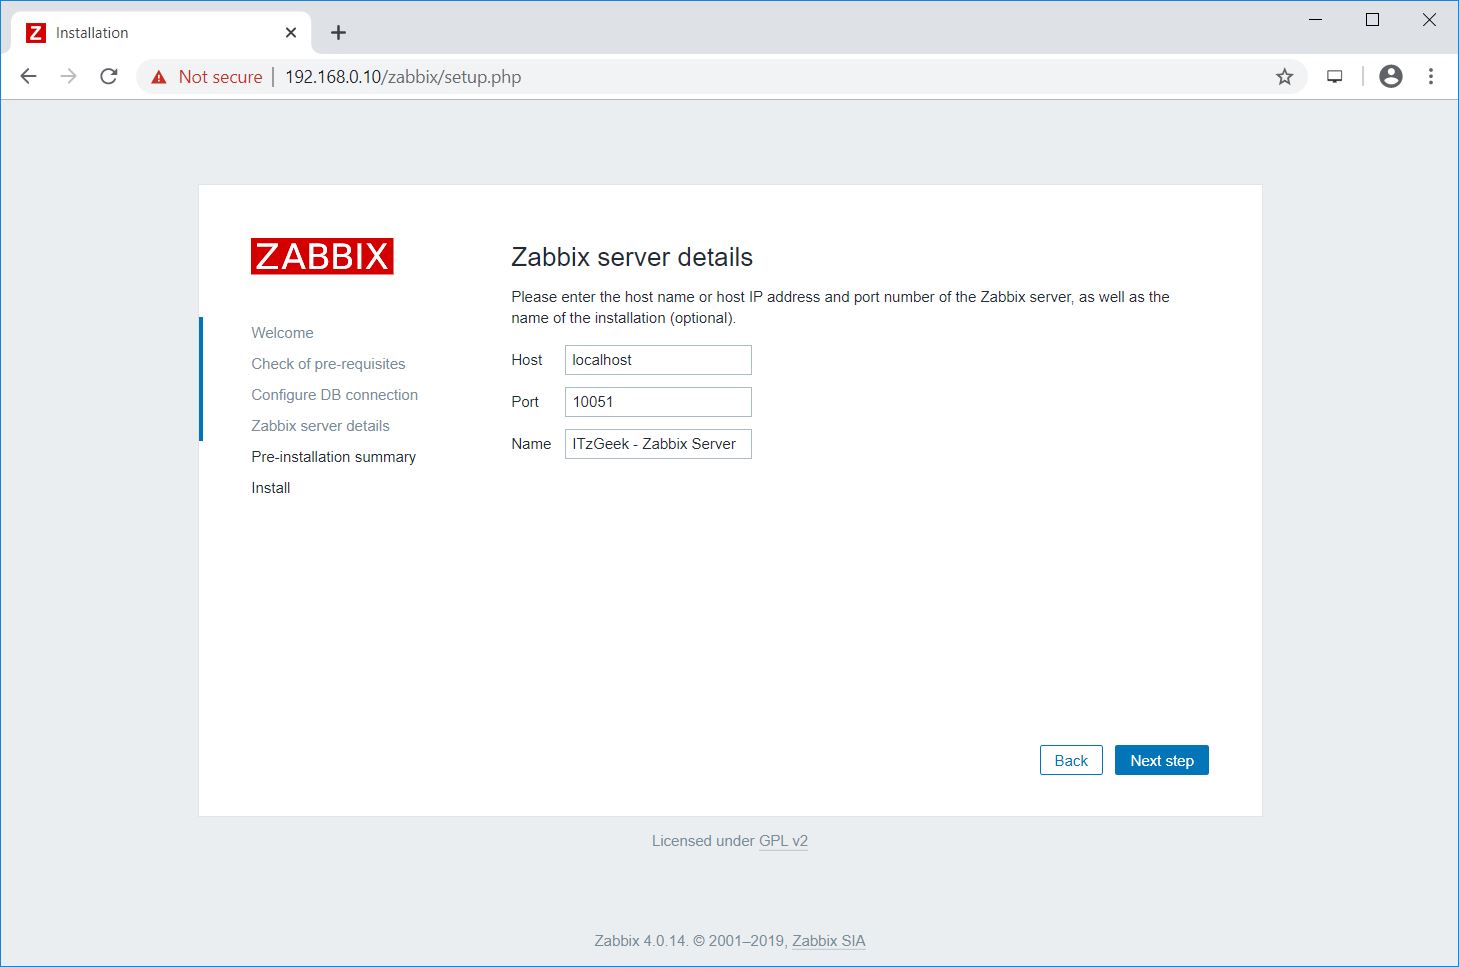Image resolution: width=1459 pixels, height=967 pixels.
Task: Click the Zabbix server details heading
Action: (632, 257)
